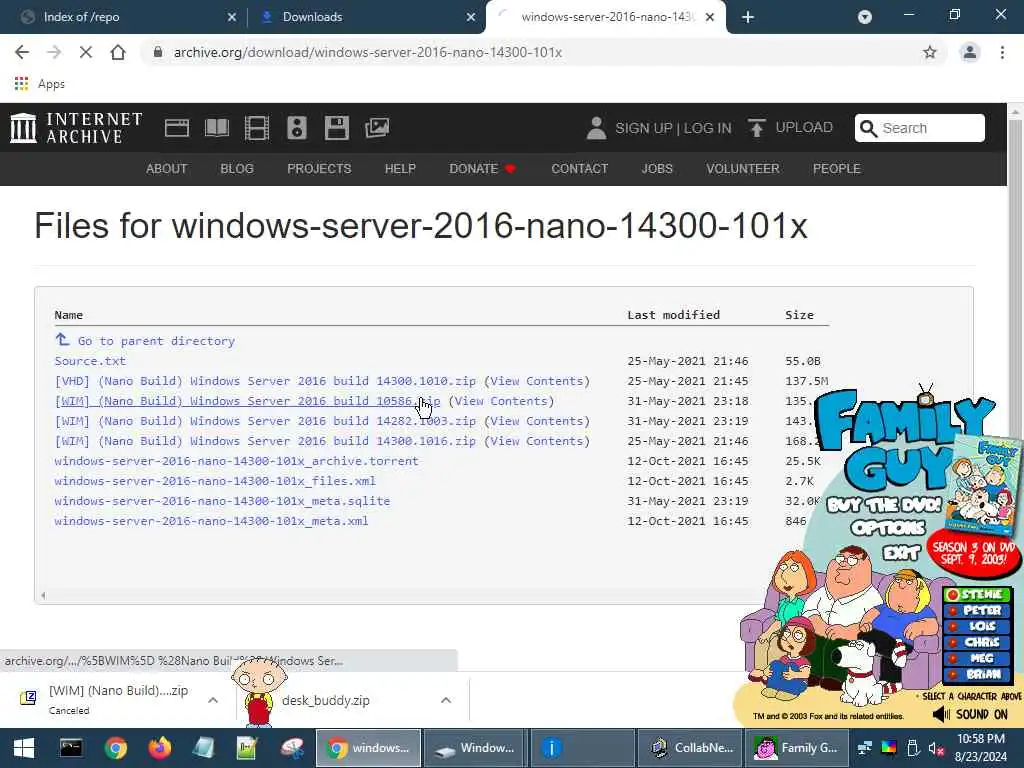Download WIM build 14282.1003.zip
Screen dimensions: 1024x768
coord(265,421)
